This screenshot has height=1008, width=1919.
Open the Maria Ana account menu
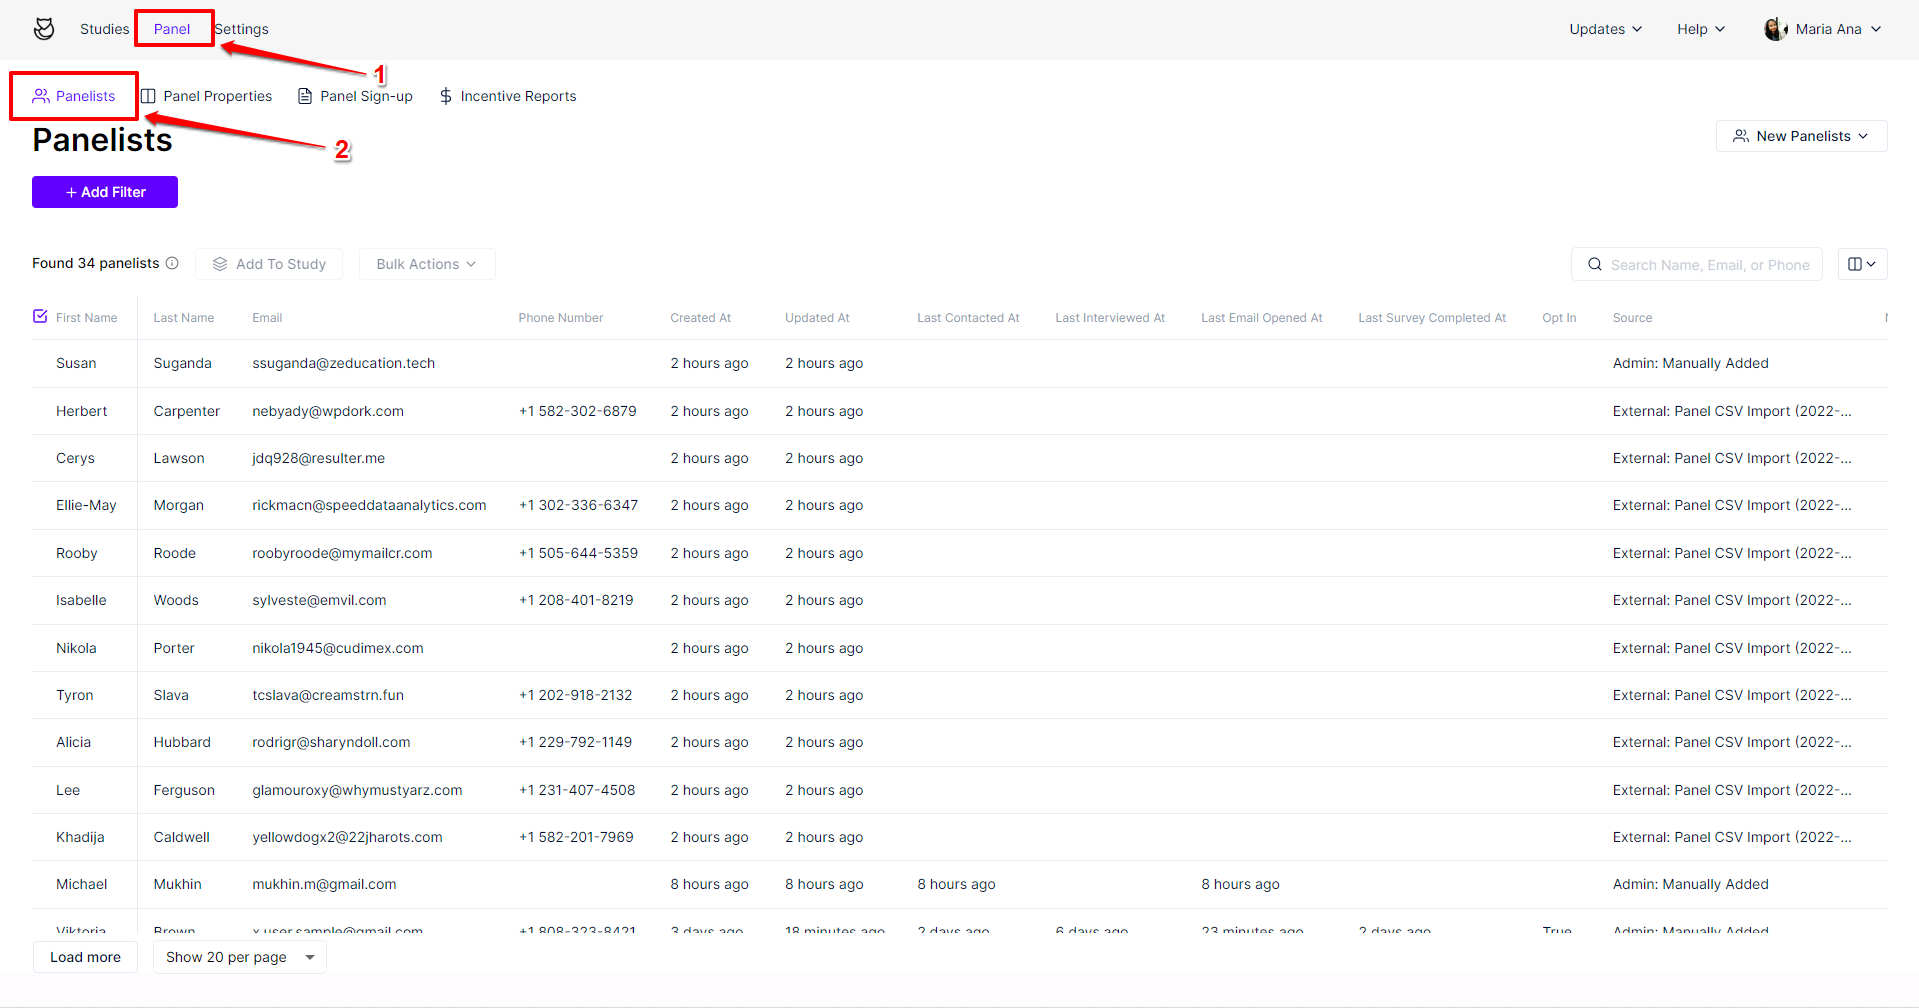[x=1823, y=29]
